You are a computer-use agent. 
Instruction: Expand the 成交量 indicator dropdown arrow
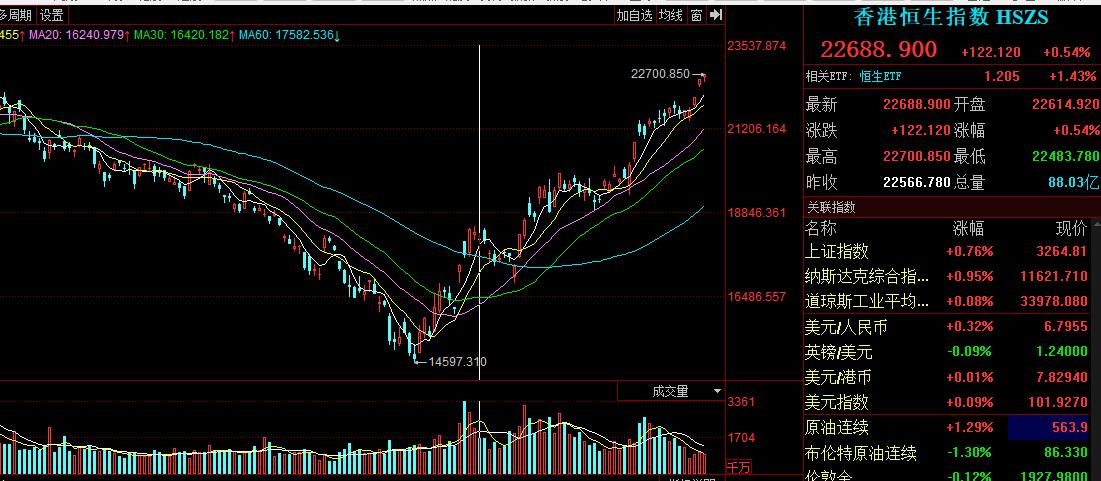pos(717,390)
